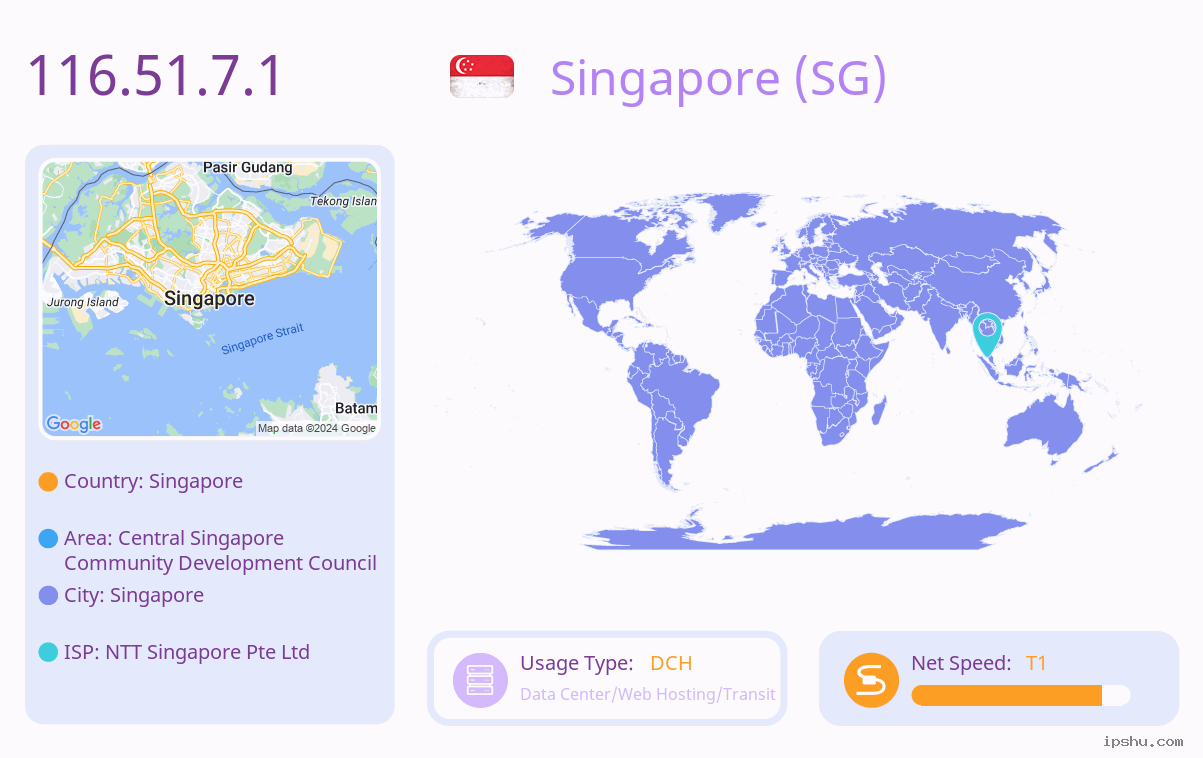1203x758 pixels.
Task: Click Data Center/Web Hosting/Transit description
Action: pos(648,694)
